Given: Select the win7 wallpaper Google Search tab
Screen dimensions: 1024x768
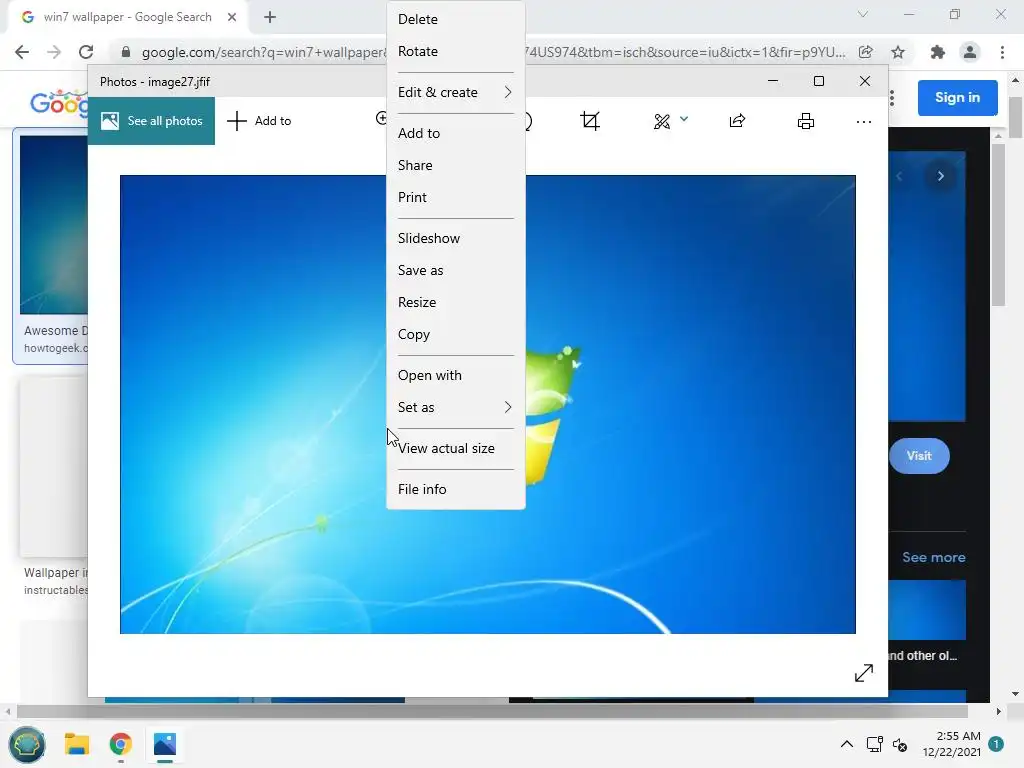Looking at the screenshot, I should point(127,17).
